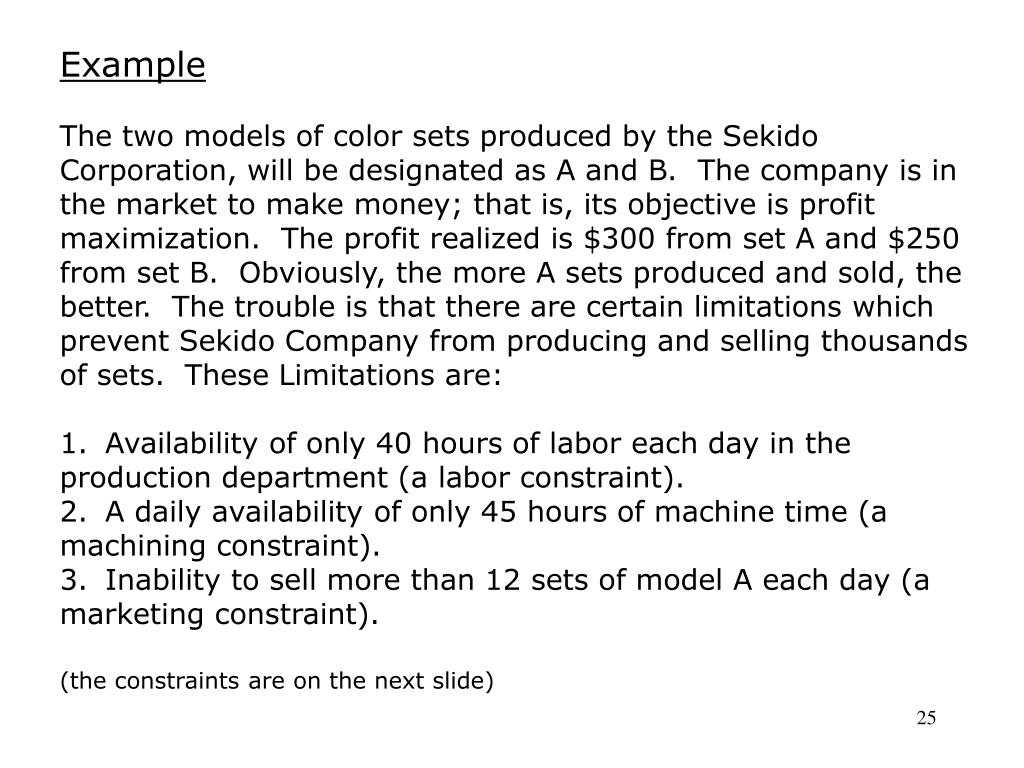Select the list number "1." marker
Viewport: 1024px width, 768px height.
click(72, 443)
